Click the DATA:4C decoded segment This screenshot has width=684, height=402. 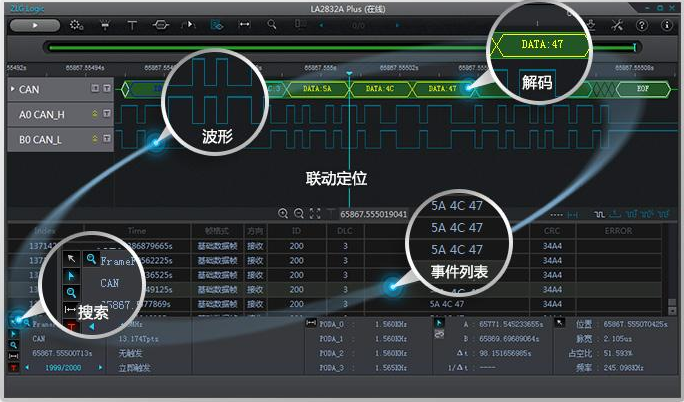pos(380,89)
